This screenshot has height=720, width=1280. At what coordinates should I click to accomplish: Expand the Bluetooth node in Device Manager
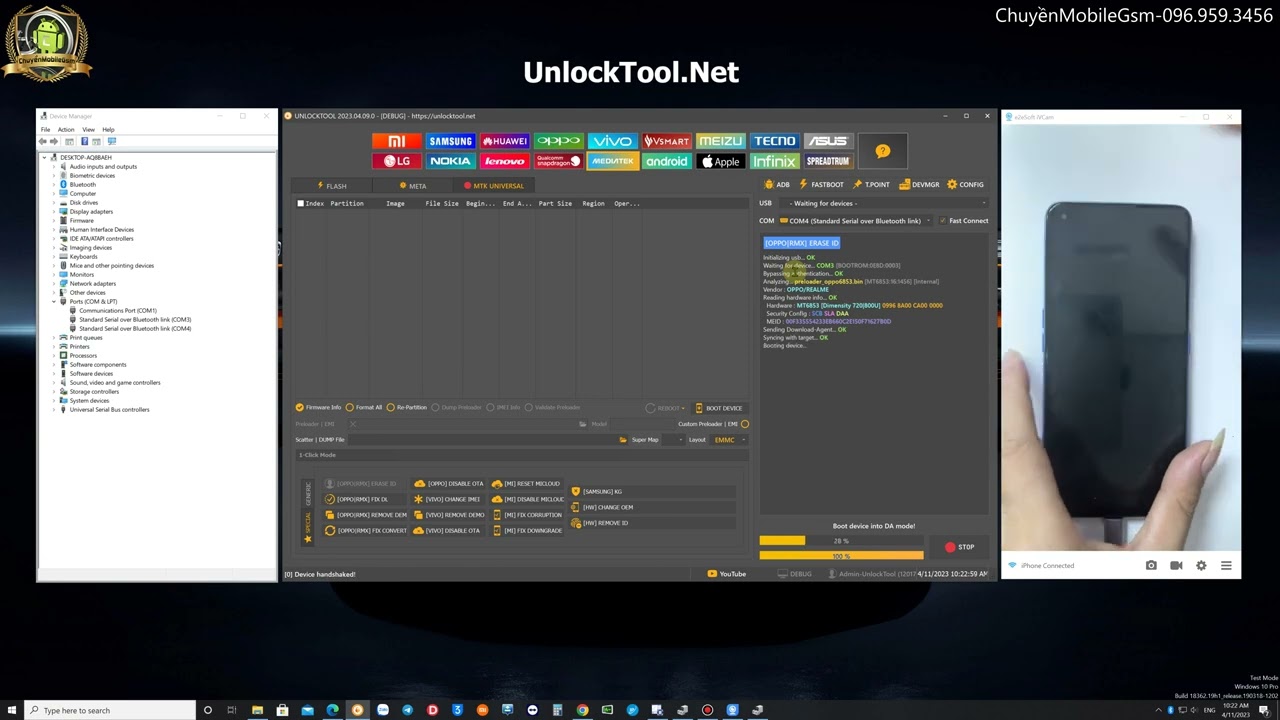[54, 185]
